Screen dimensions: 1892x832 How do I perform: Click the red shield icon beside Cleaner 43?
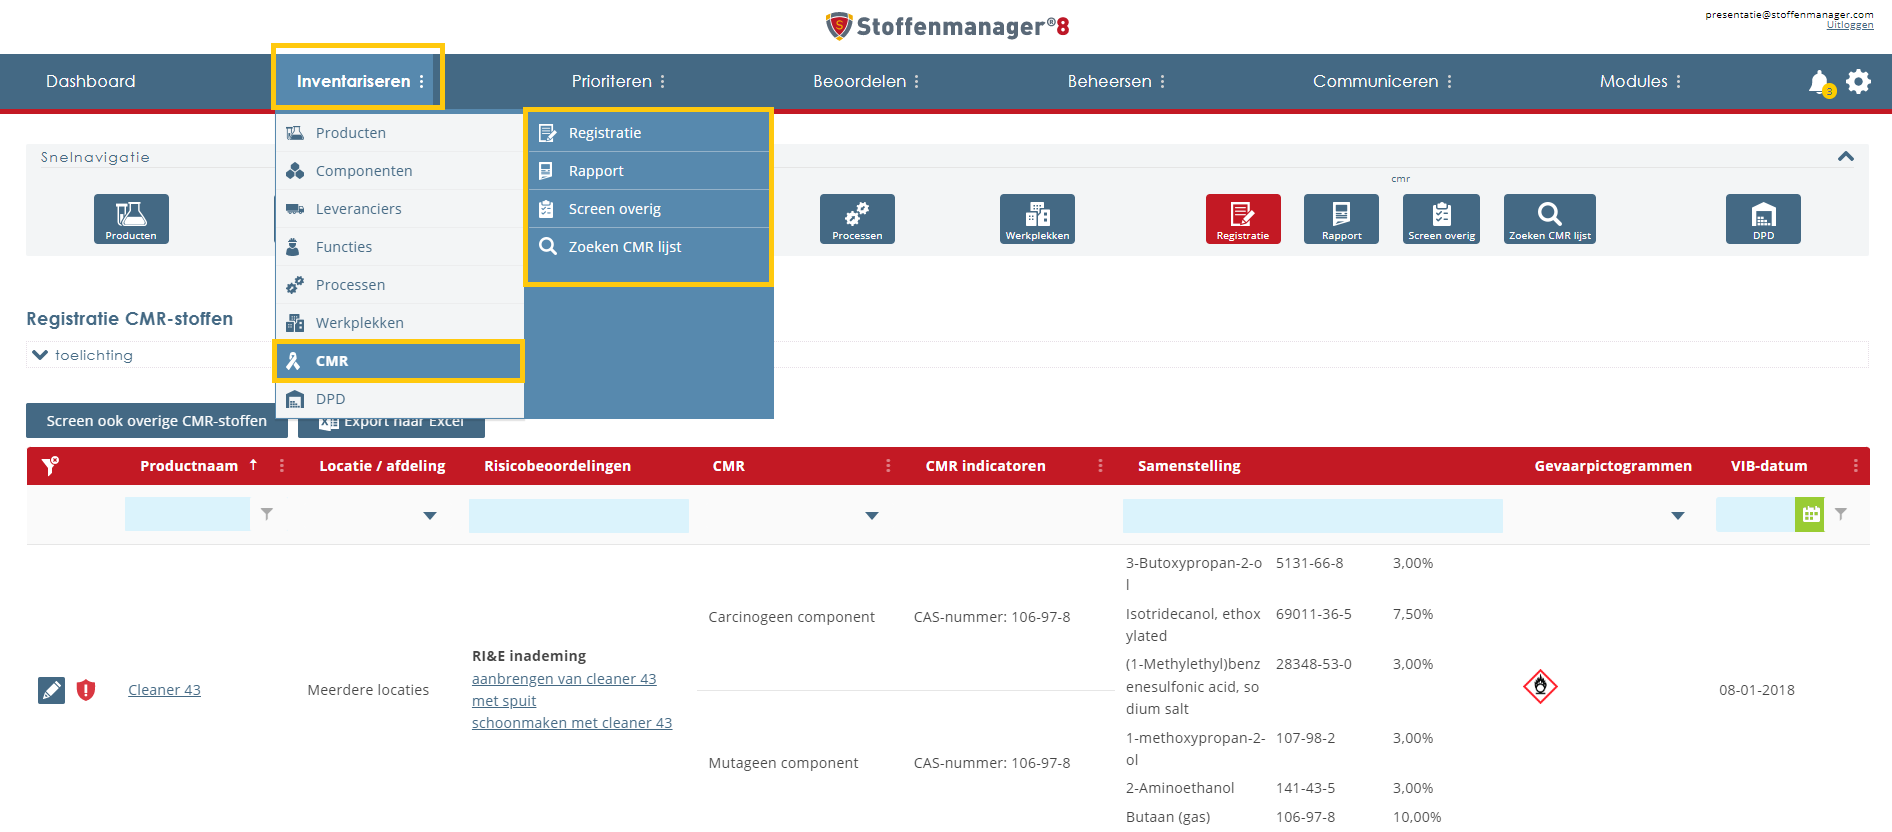coord(86,690)
